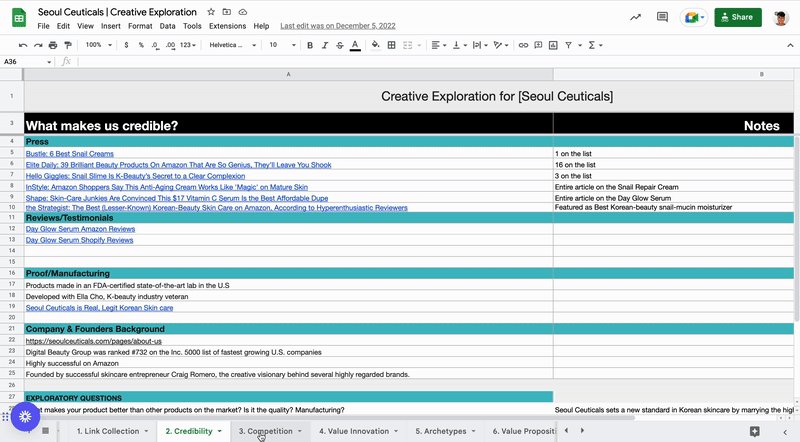Click the Google Meet call button
The height and width of the screenshot is (442, 800).
694,17
